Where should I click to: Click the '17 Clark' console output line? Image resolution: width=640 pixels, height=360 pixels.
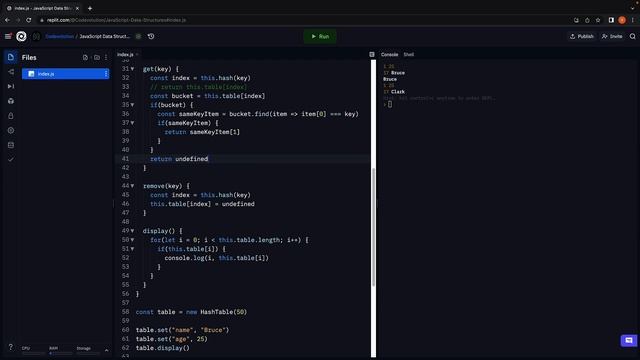pos(394,92)
